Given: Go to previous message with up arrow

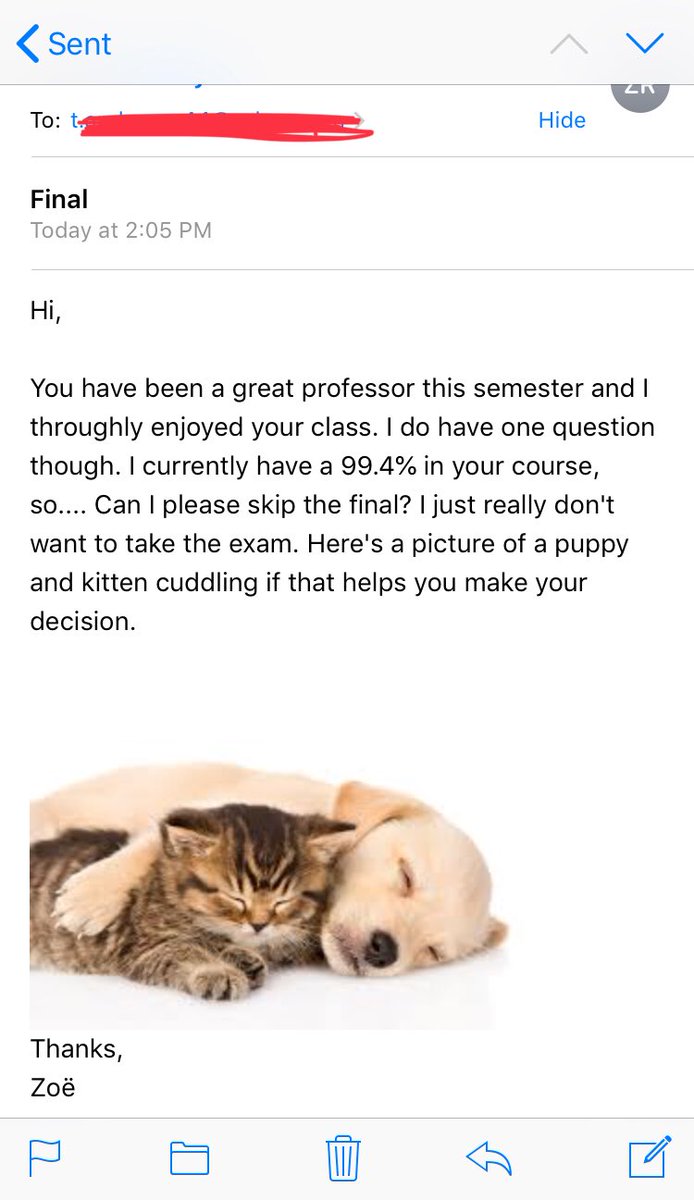Looking at the screenshot, I should point(571,42).
